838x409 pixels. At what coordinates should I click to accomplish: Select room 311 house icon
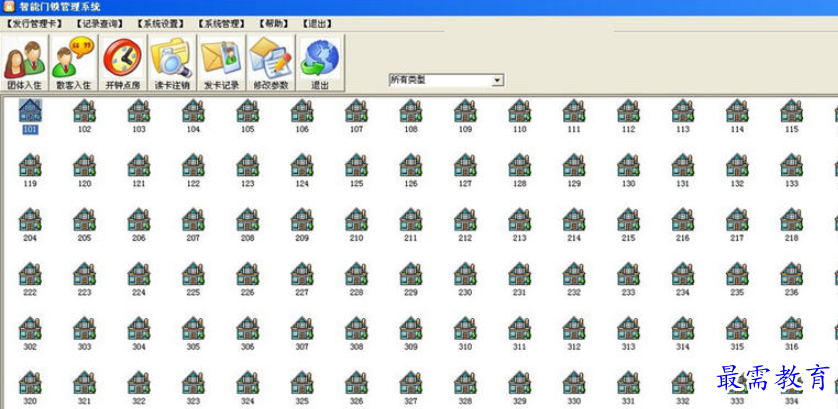(519, 328)
